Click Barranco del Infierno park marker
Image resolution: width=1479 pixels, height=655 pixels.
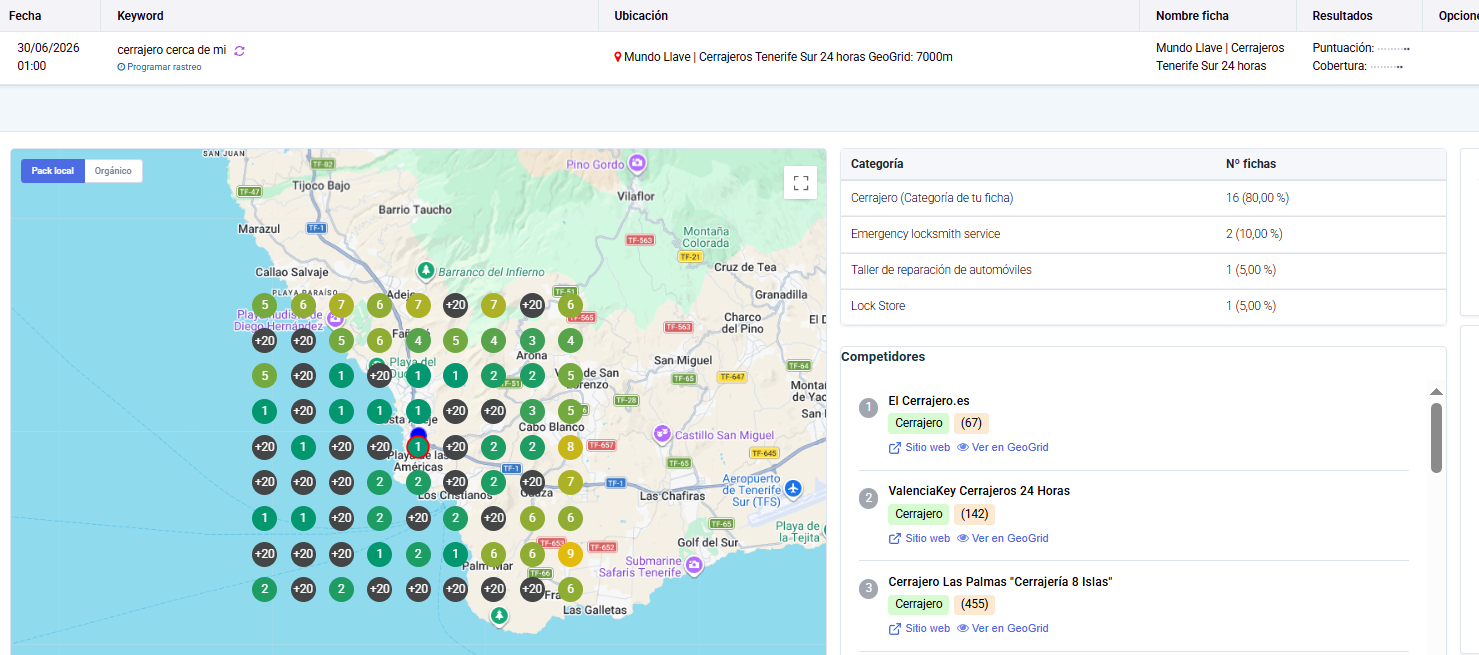point(426,271)
